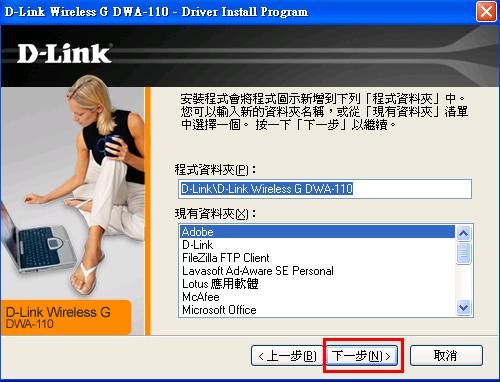Pick McAfee folder entry
Viewport: 500px width, 382px height.
pos(317,297)
